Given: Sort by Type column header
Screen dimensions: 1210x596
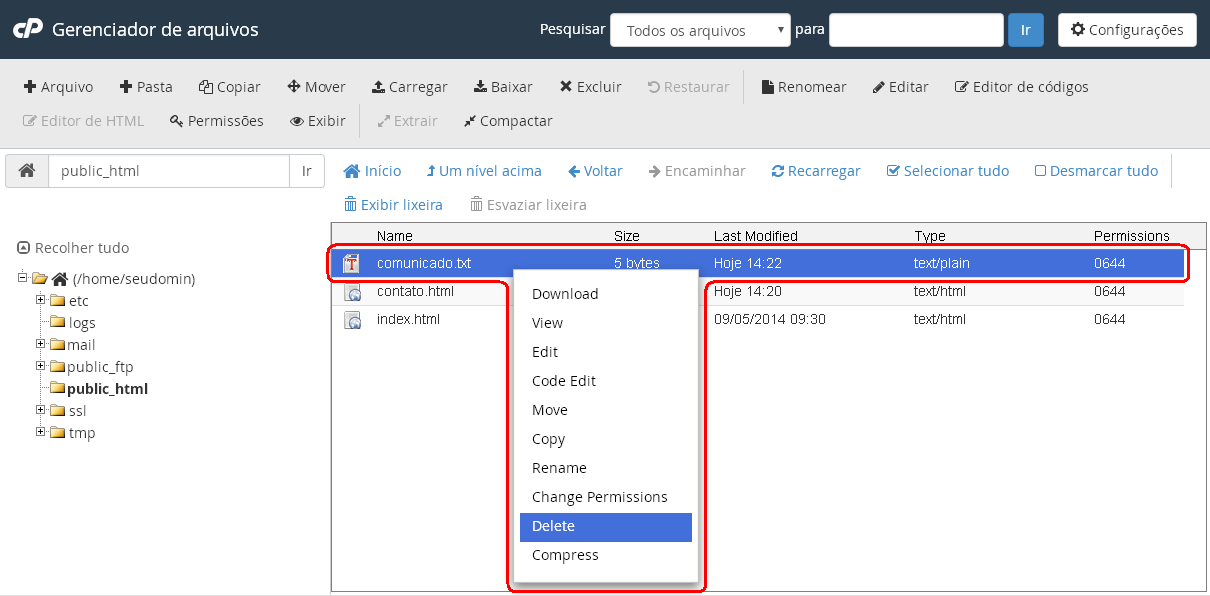Looking at the screenshot, I should (x=930, y=236).
